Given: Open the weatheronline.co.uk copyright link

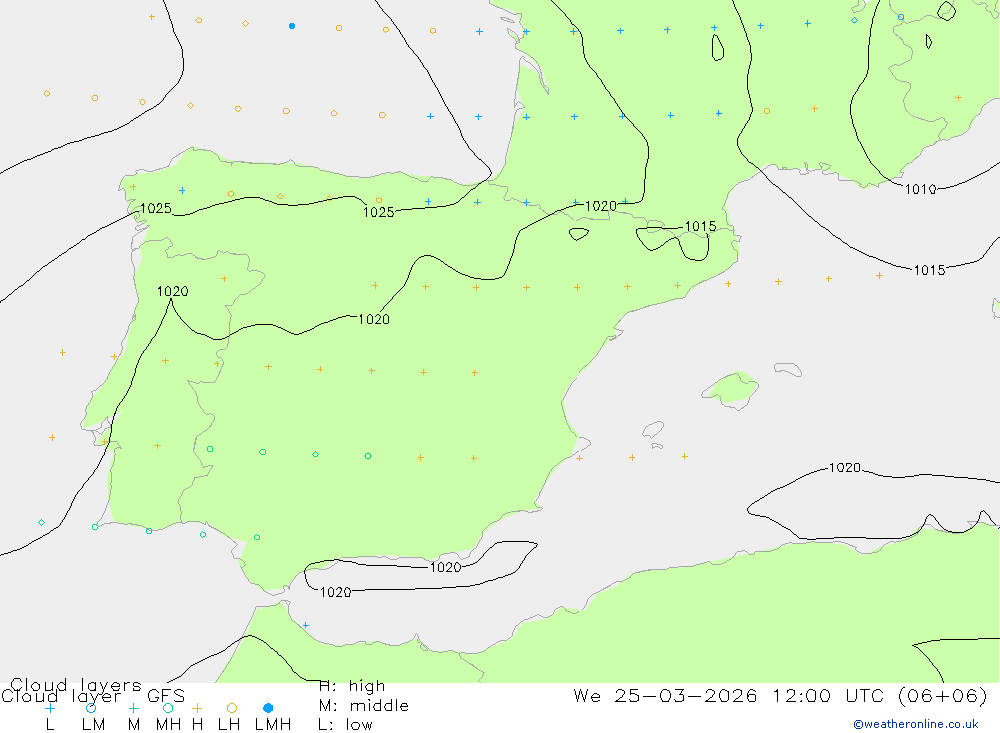Looking at the screenshot, I should click(x=916, y=724).
